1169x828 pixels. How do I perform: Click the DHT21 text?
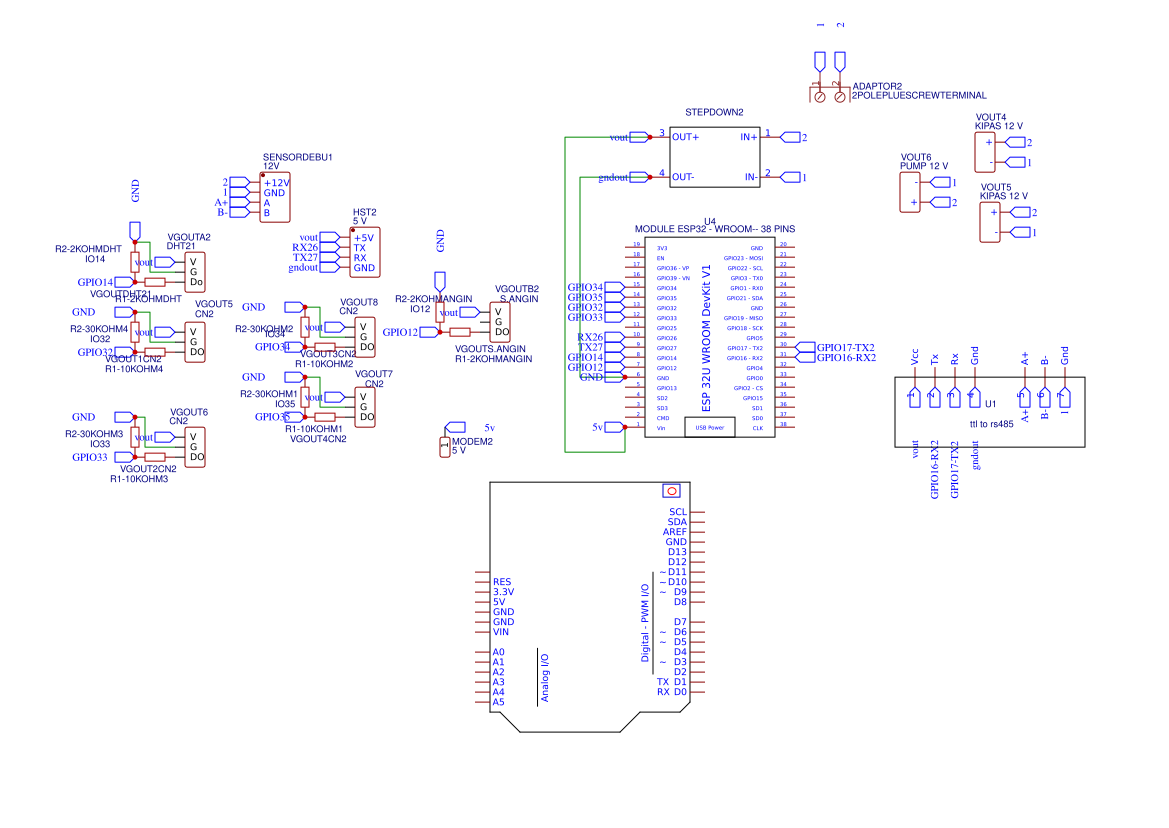[x=180, y=246]
